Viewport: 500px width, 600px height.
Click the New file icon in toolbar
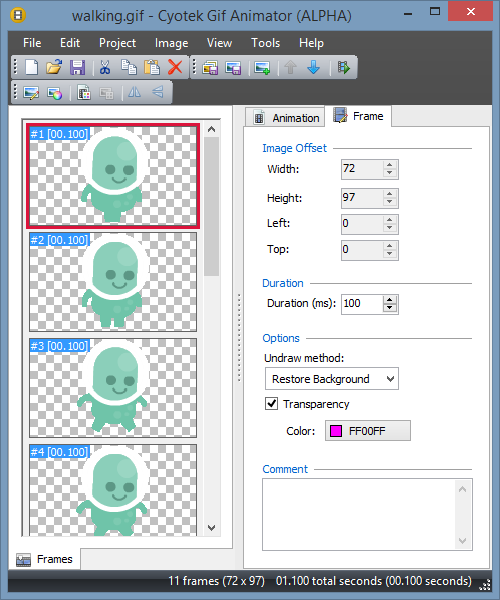coord(32,67)
